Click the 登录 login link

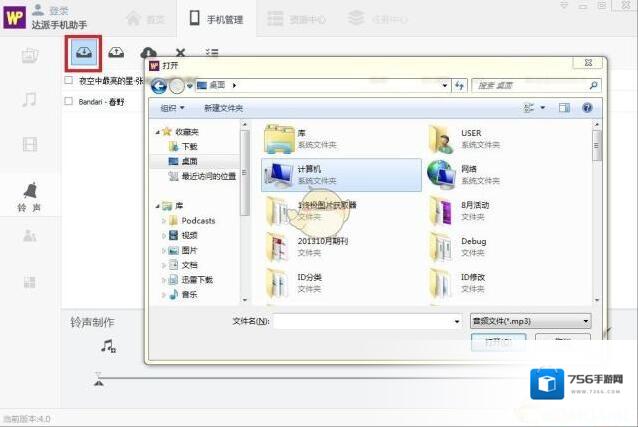click(58, 10)
